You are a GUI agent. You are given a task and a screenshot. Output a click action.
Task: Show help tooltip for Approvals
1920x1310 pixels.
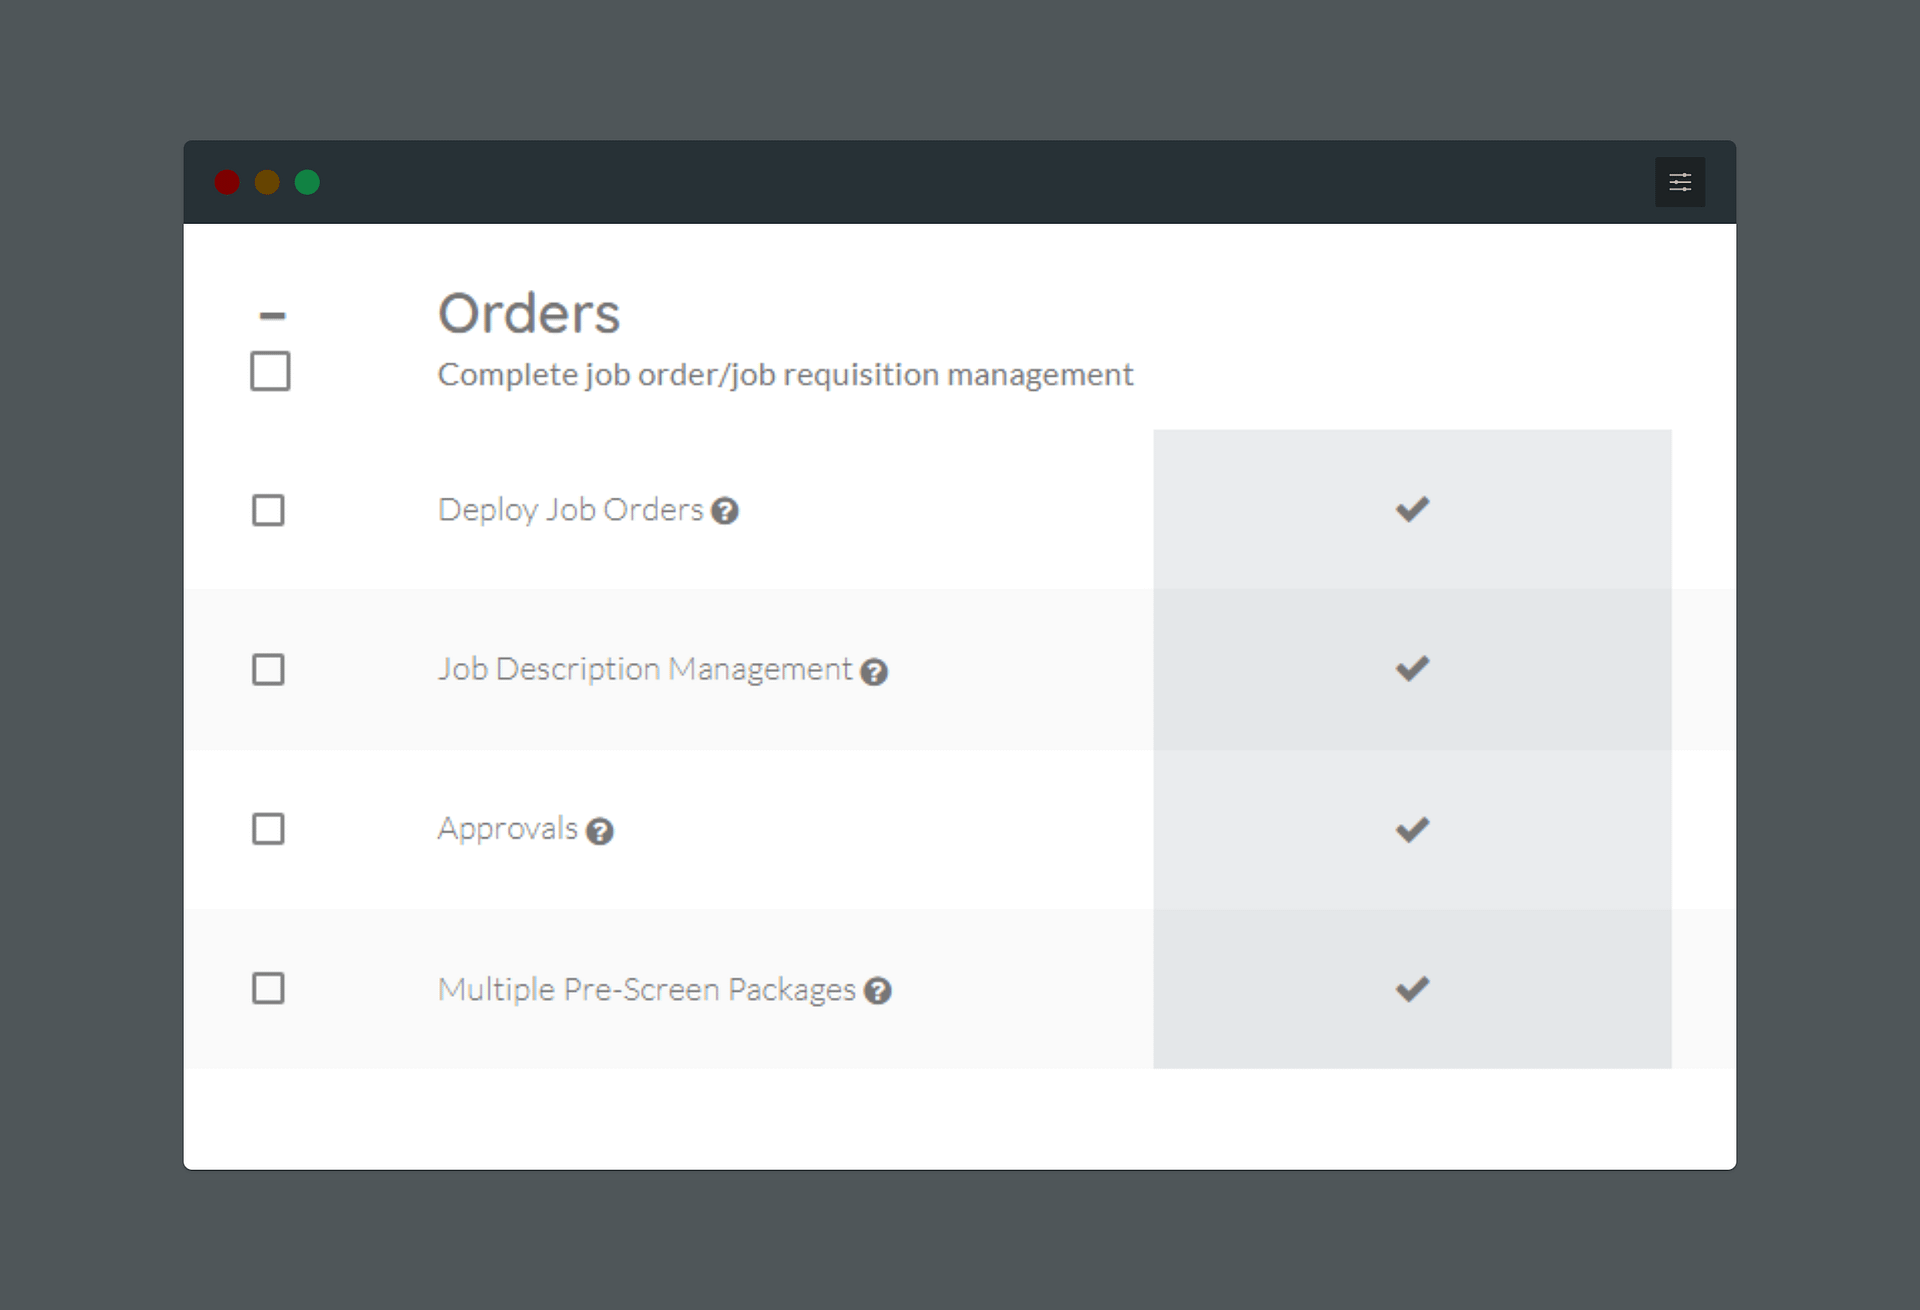click(x=600, y=831)
